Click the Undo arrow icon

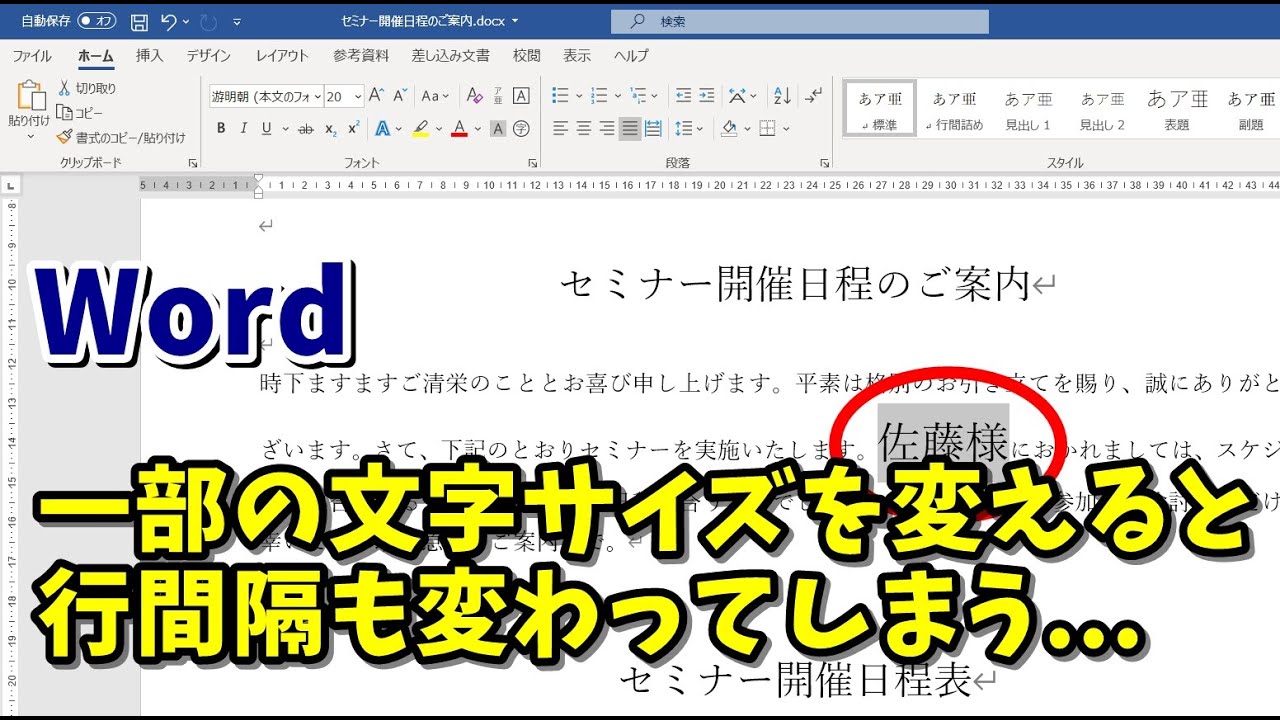coord(168,21)
